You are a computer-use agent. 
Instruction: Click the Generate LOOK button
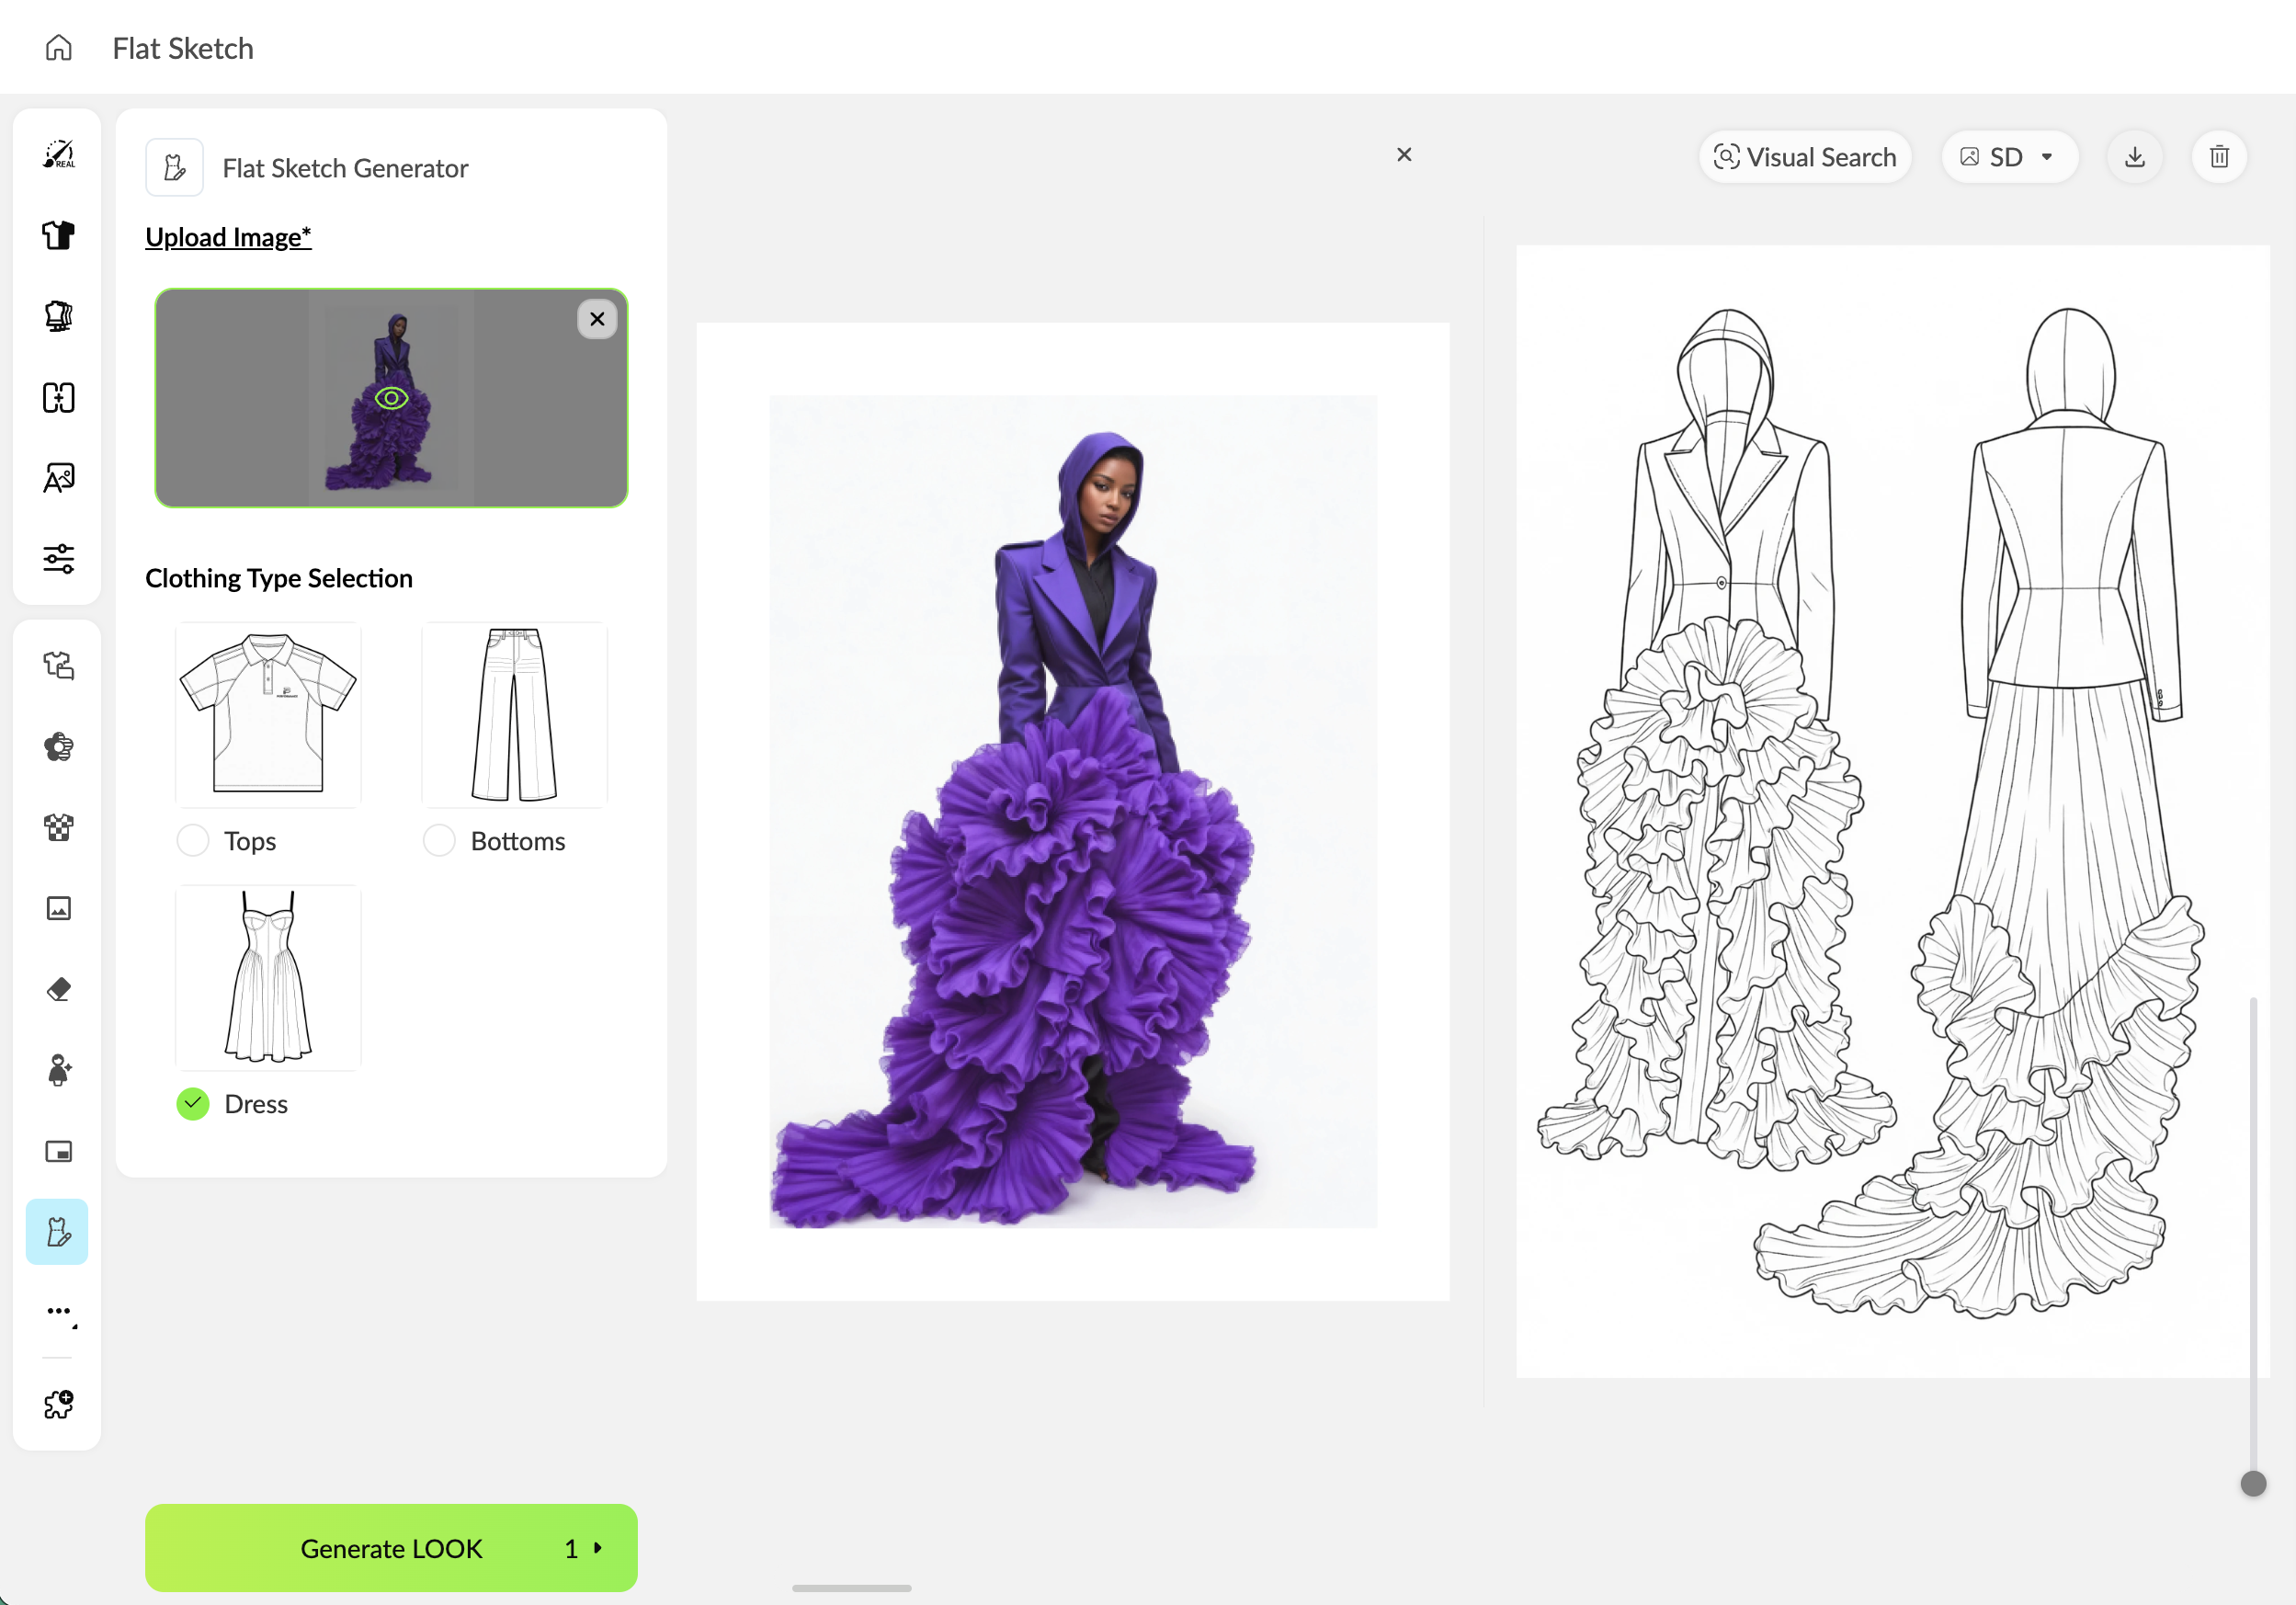point(391,1547)
